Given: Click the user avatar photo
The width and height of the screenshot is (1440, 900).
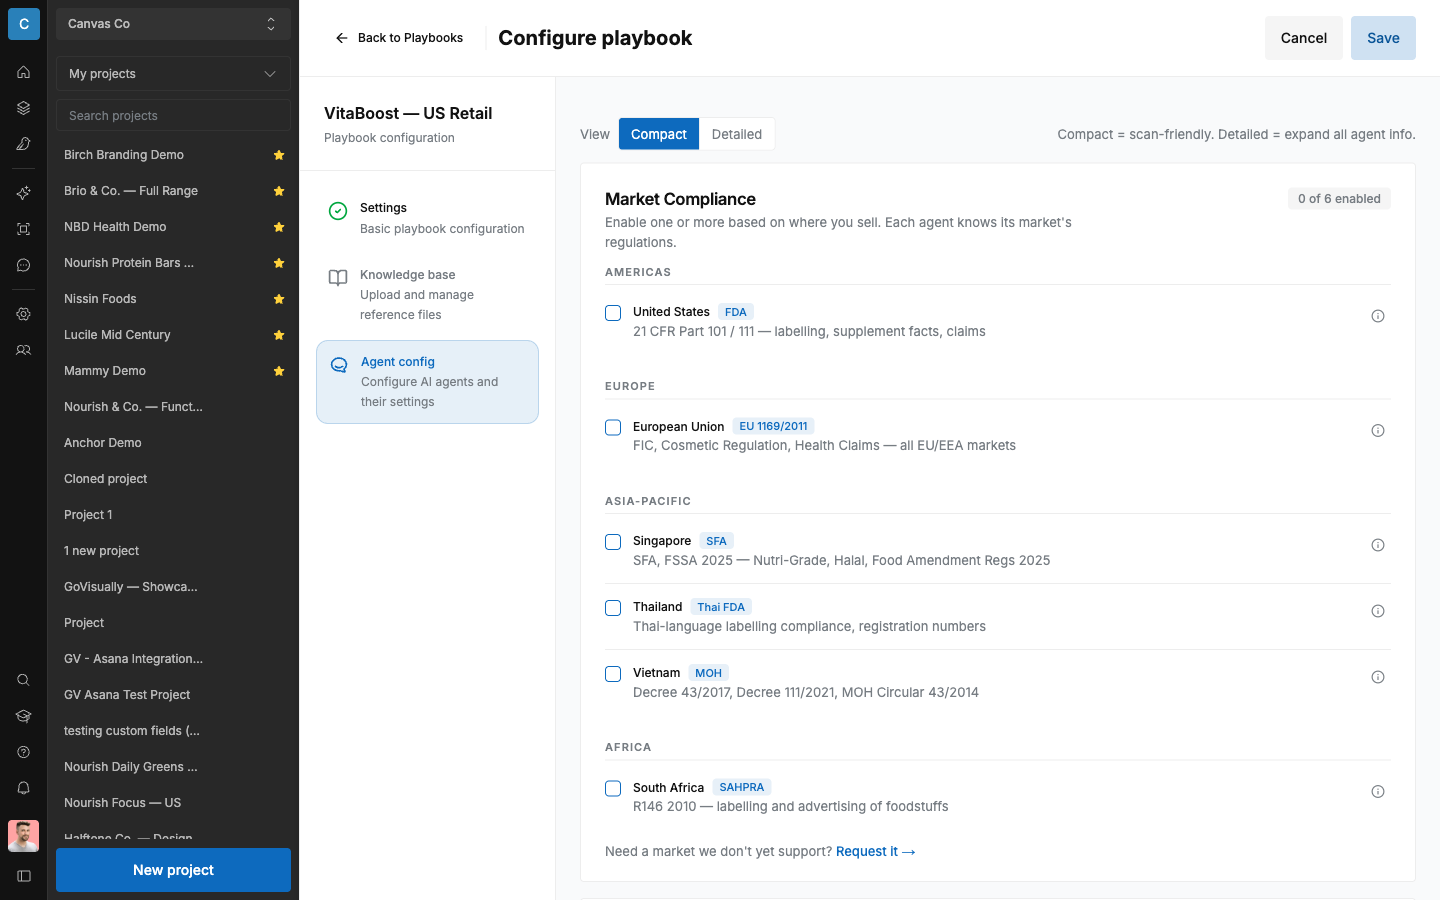Looking at the screenshot, I should tap(23, 836).
